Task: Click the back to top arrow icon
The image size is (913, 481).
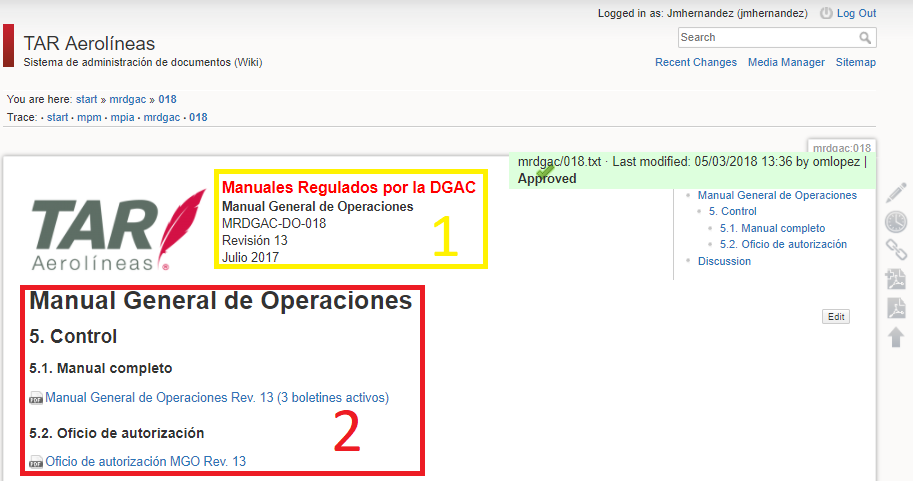Action: click(x=896, y=337)
